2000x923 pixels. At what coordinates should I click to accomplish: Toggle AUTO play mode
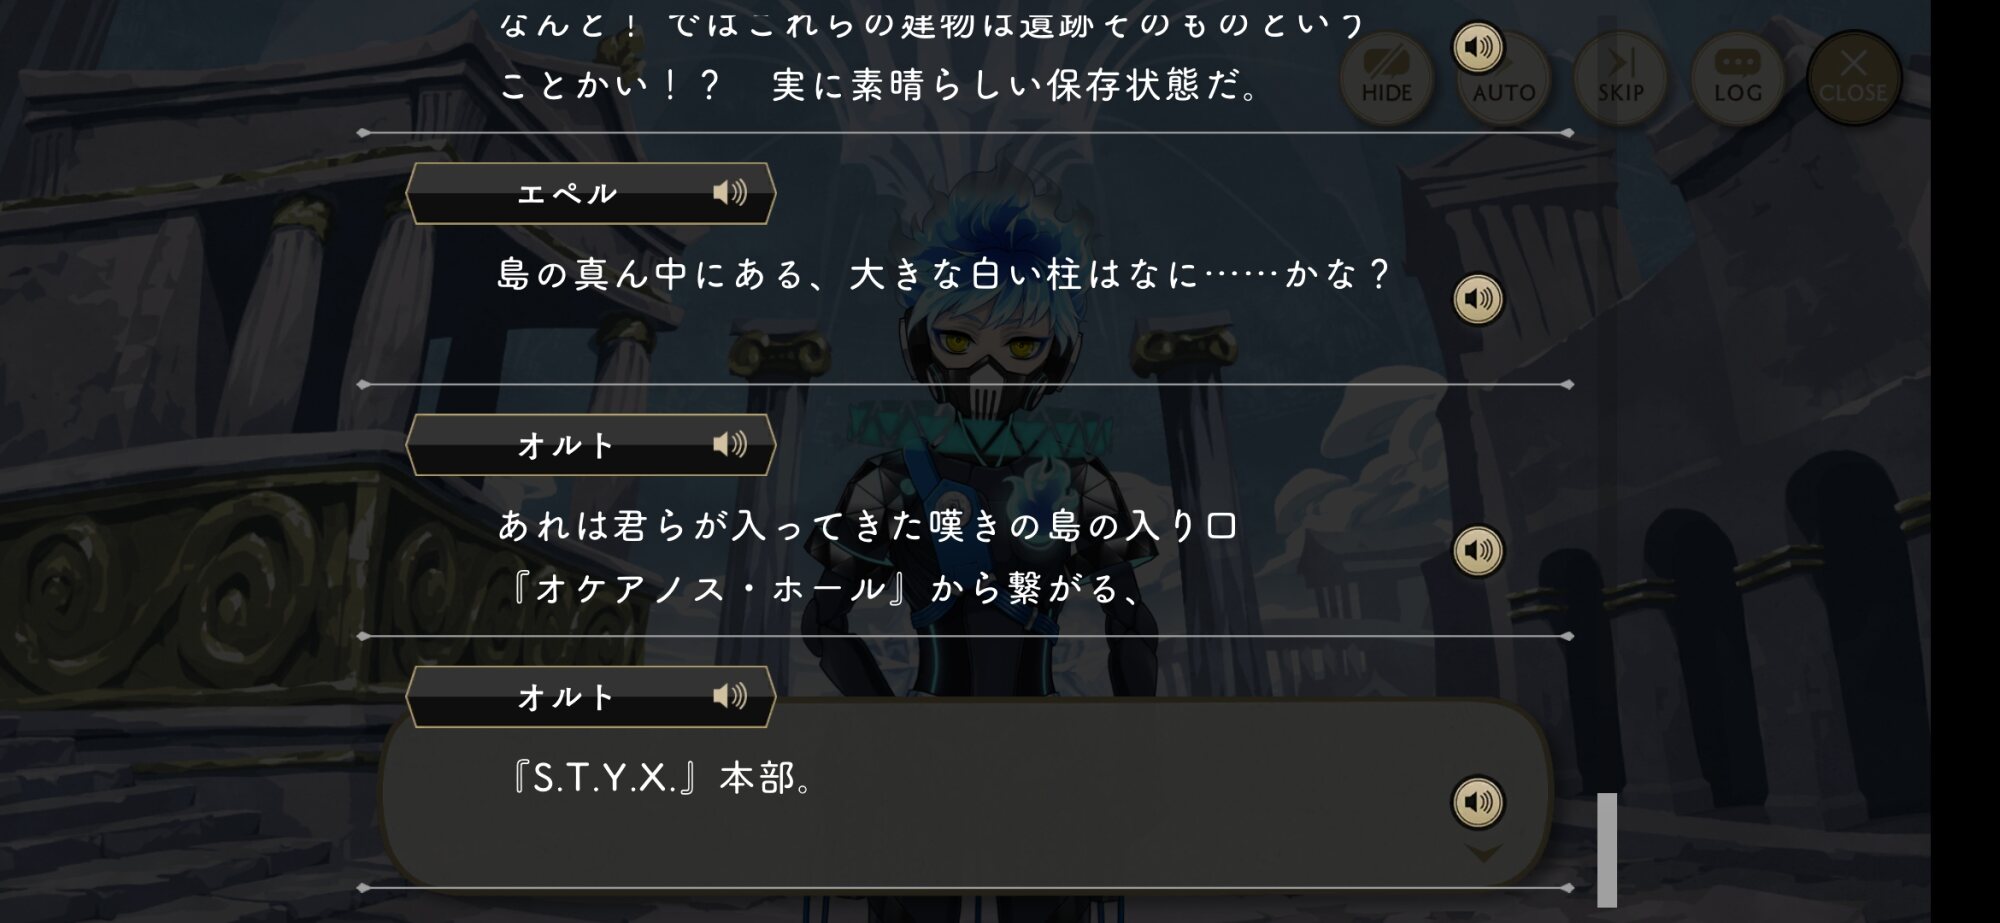(x=1503, y=80)
